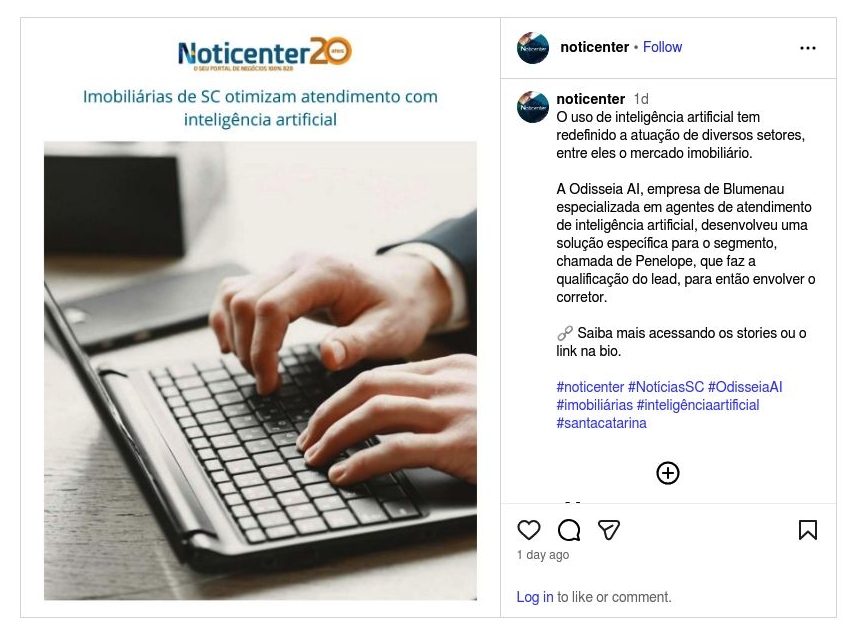Screen dimensions: 850x637
Task: Open the three-dot more options menu
Action: tap(807, 48)
